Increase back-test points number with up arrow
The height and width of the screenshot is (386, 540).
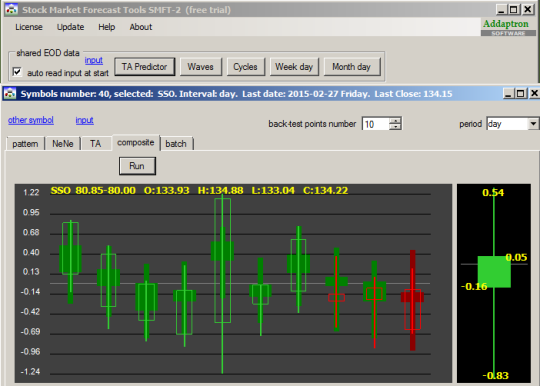pos(395,120)
